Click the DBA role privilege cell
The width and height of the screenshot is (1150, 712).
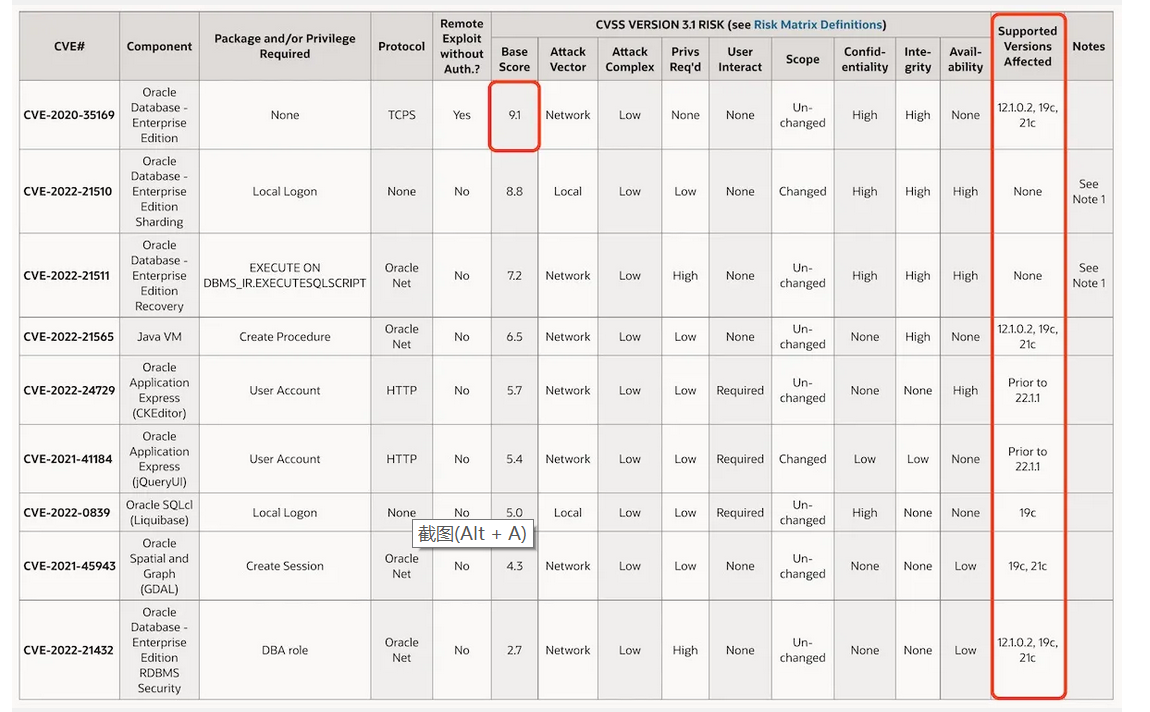(285, 650)
